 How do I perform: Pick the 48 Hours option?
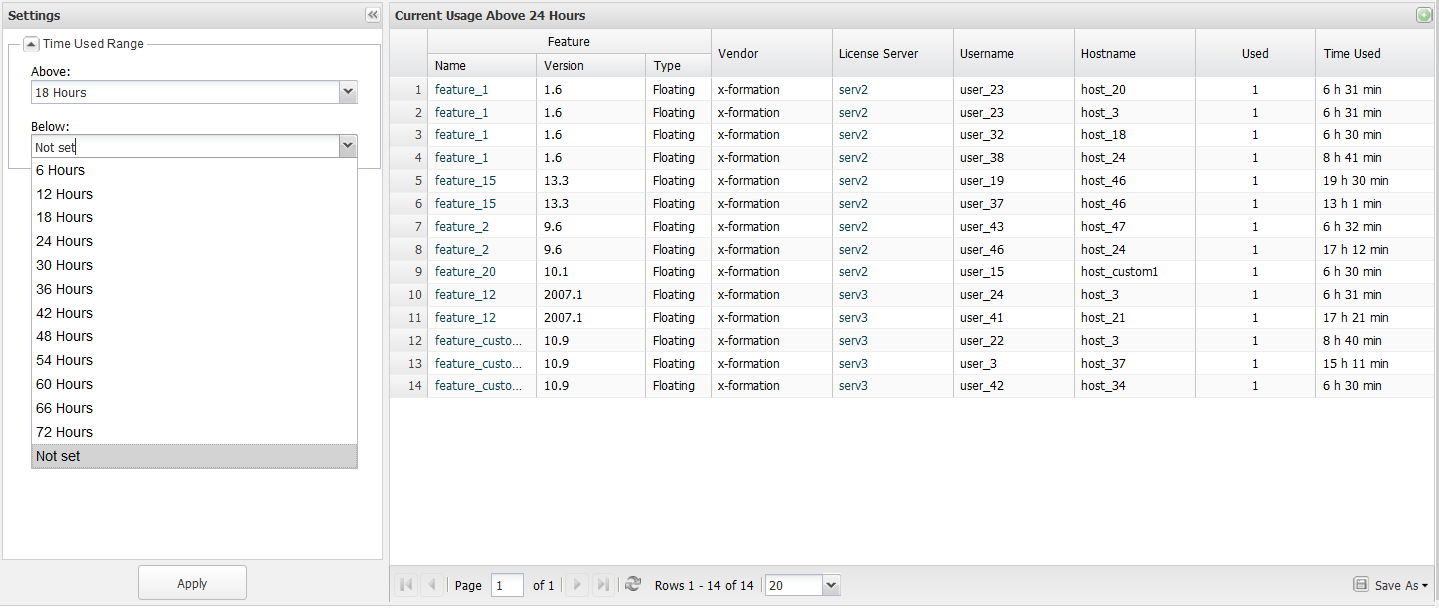tap(194, 336)
